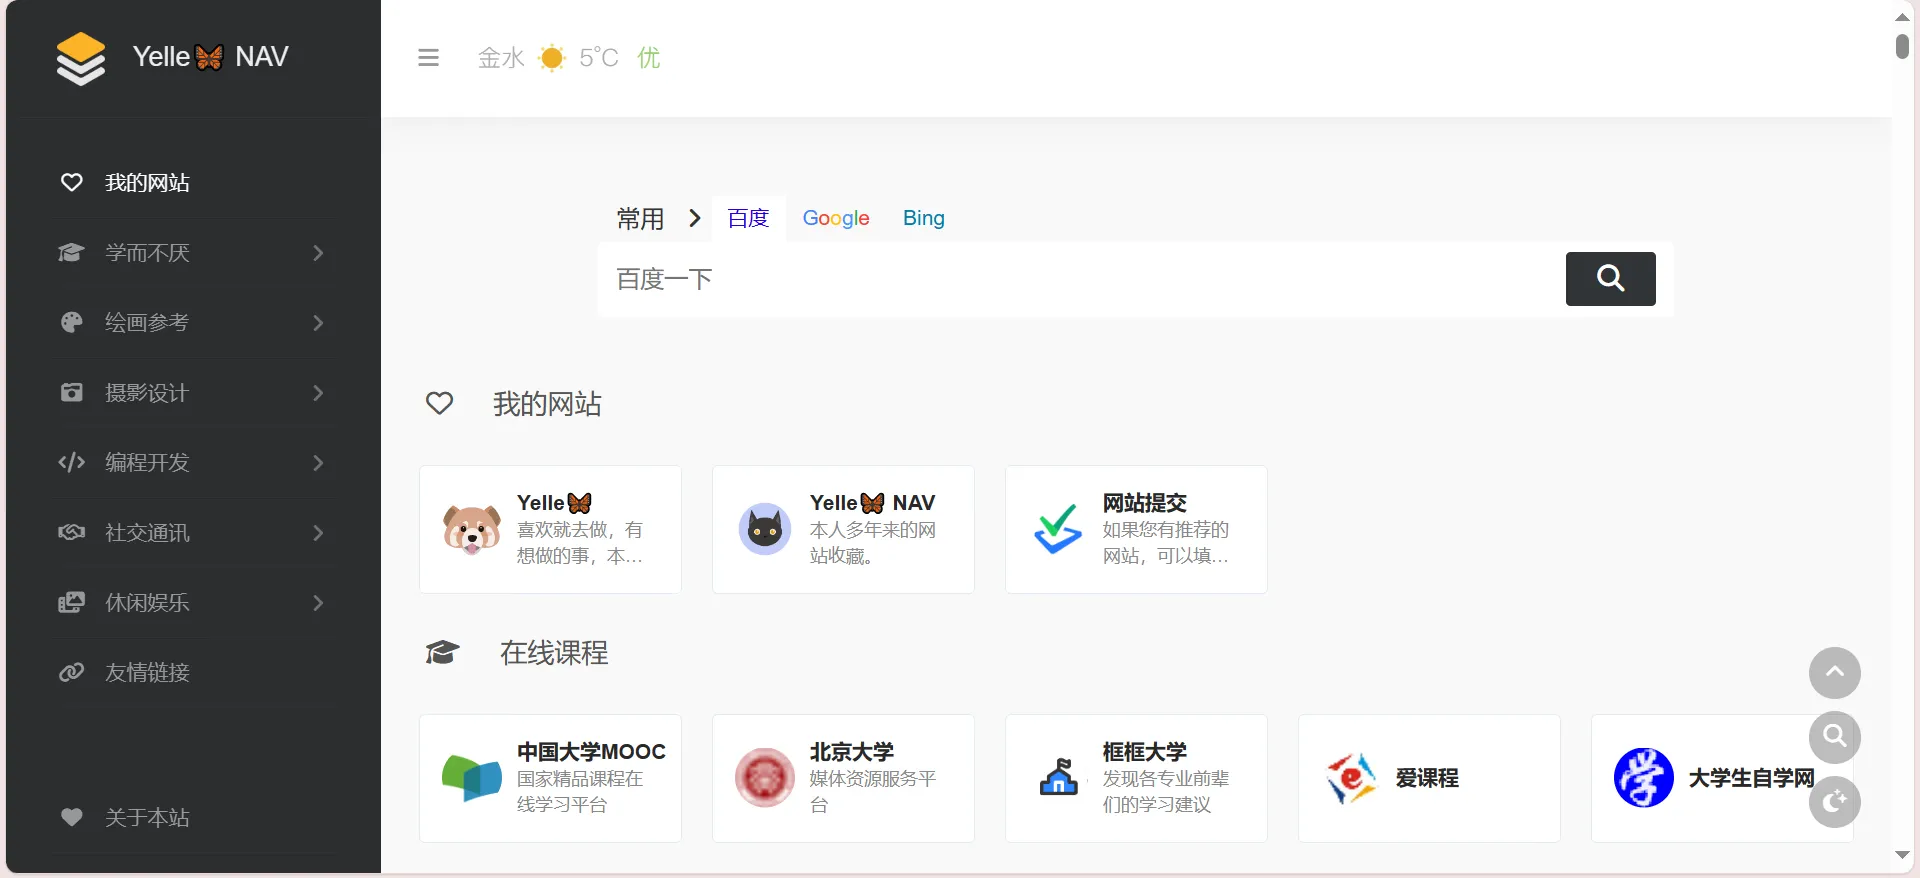The image size is (1920, 878).
Task: Switch to the Google search tab
Action: pos(836,218)
